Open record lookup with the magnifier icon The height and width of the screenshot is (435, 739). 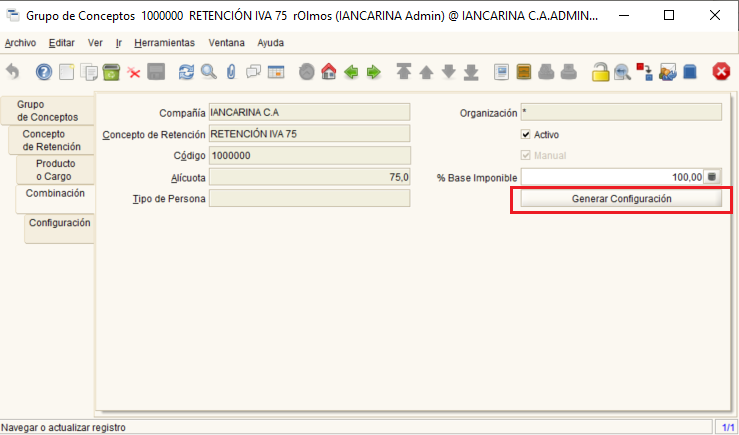209,72
